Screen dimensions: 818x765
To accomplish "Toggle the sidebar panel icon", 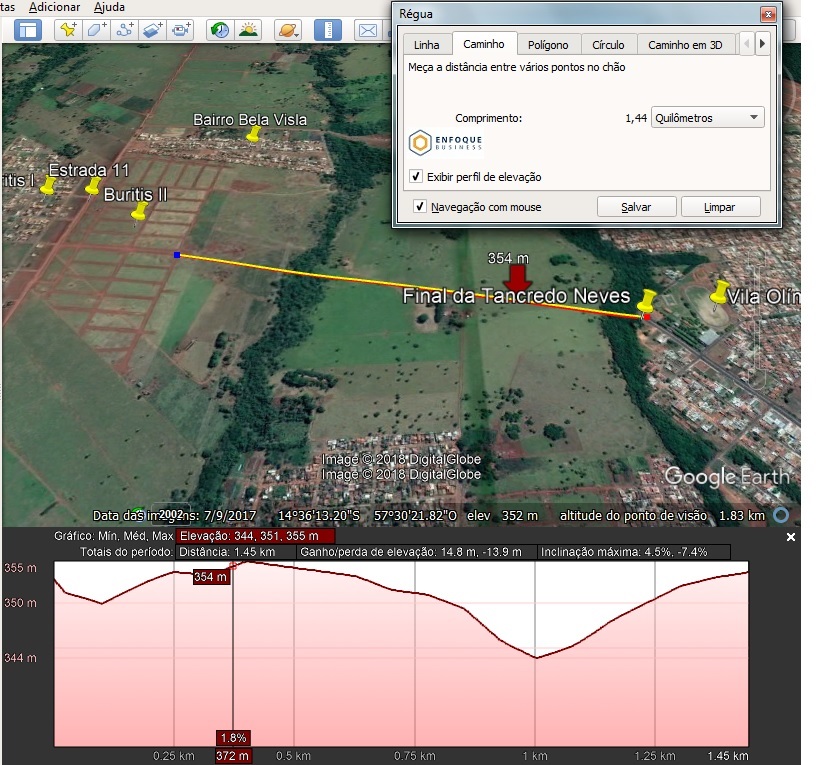I will [28, 30].
